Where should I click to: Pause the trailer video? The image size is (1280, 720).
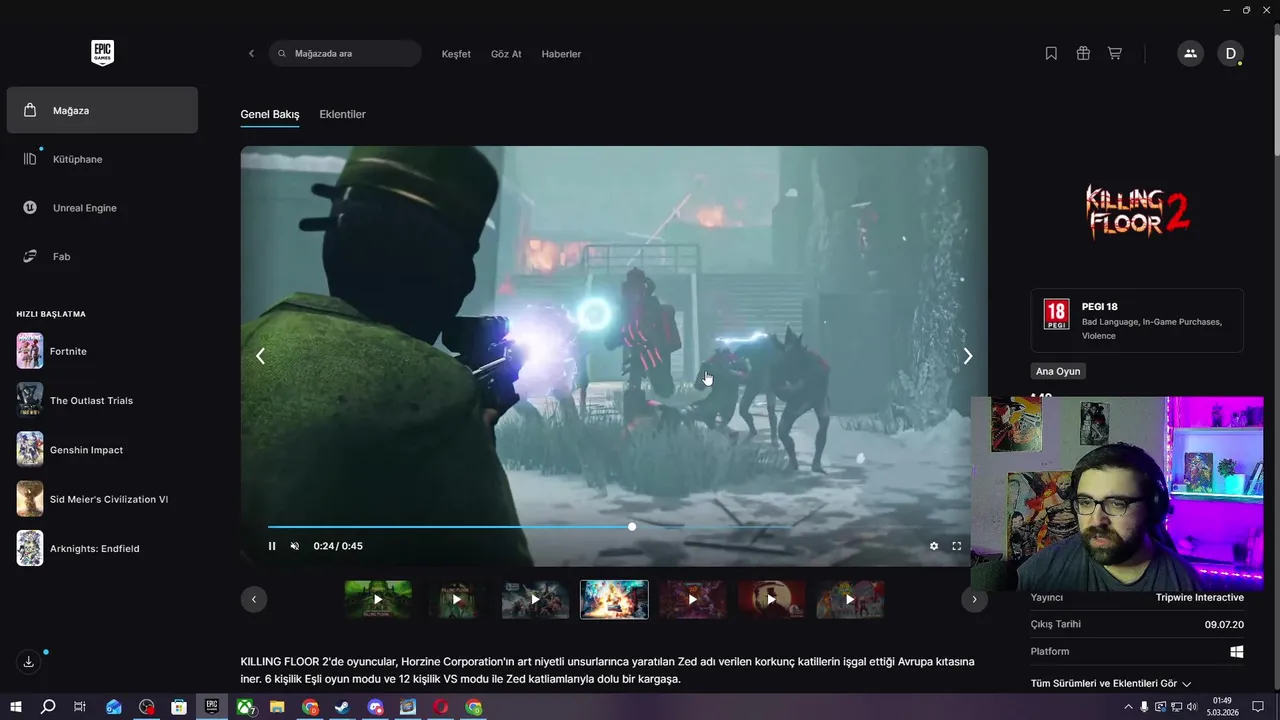[x=272, y=546]
